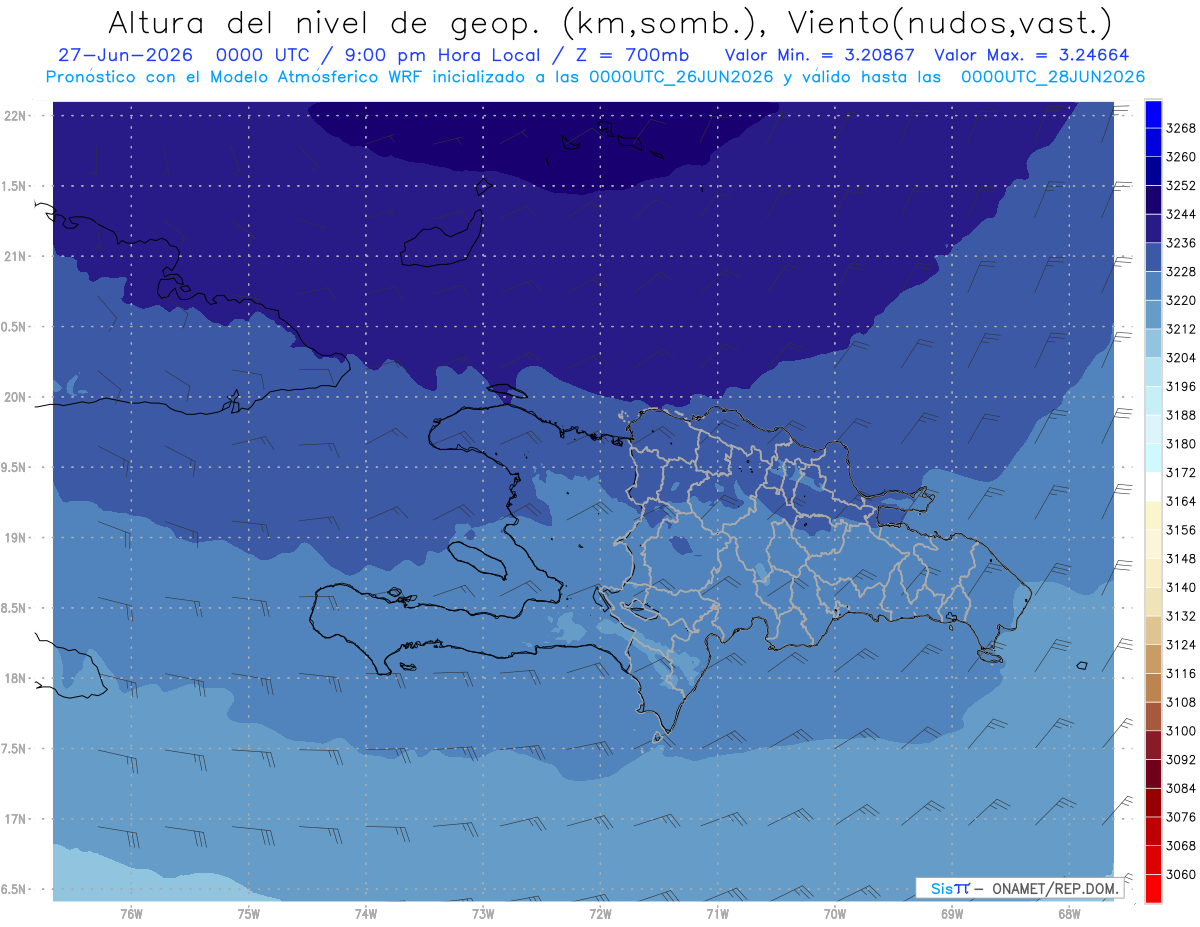Click the 19N latitude label

coord(15,538)
